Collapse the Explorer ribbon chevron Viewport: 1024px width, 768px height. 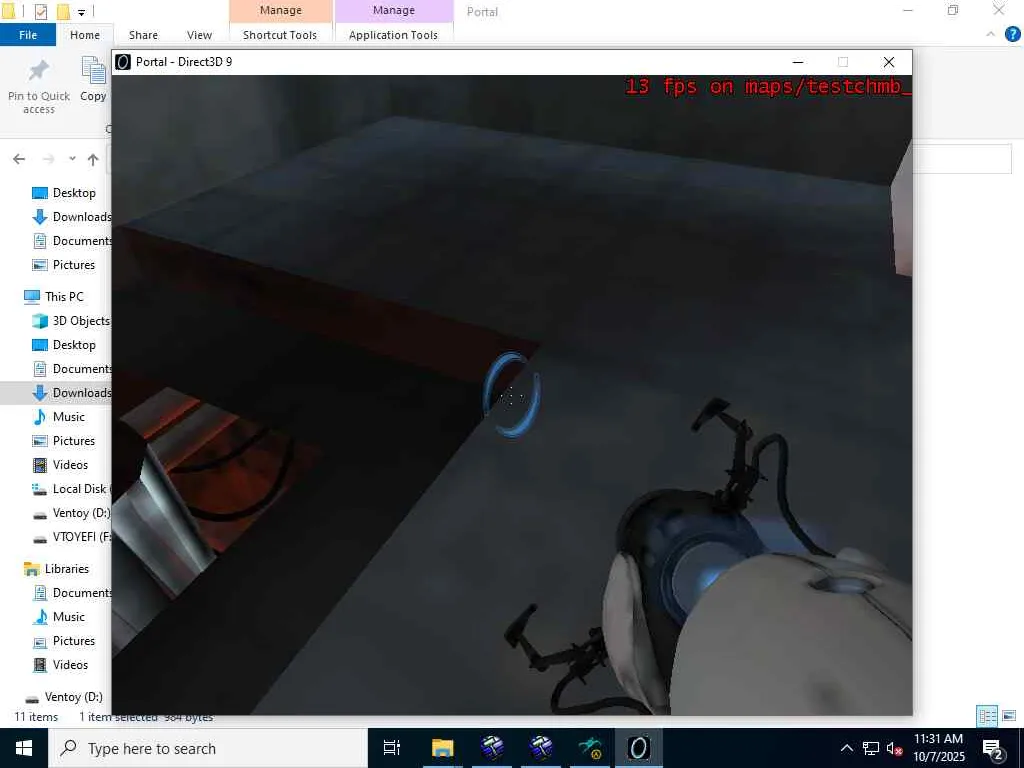coord(991,34)
